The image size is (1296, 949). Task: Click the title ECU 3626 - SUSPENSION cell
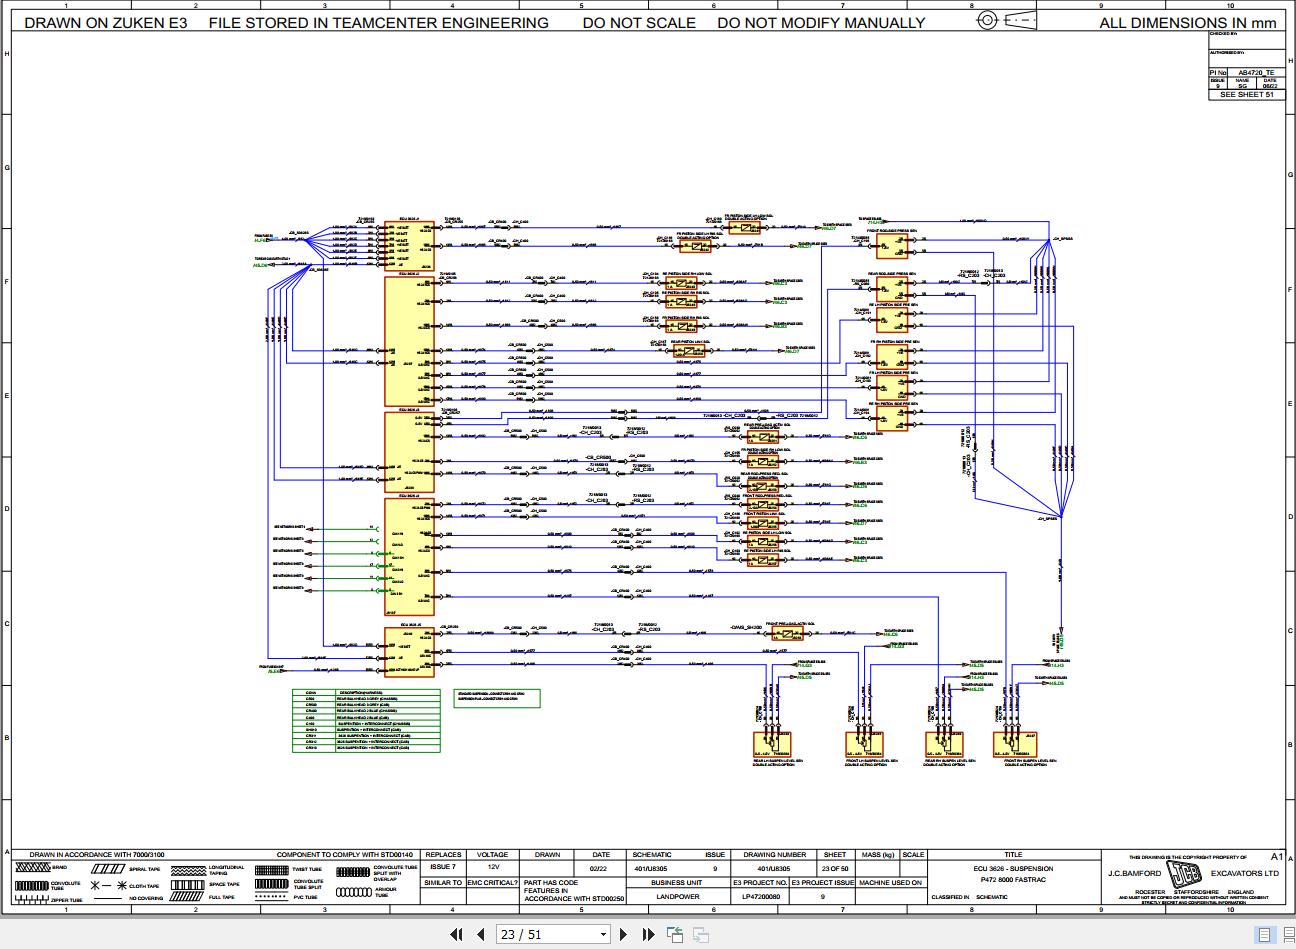pos(1016,868)
